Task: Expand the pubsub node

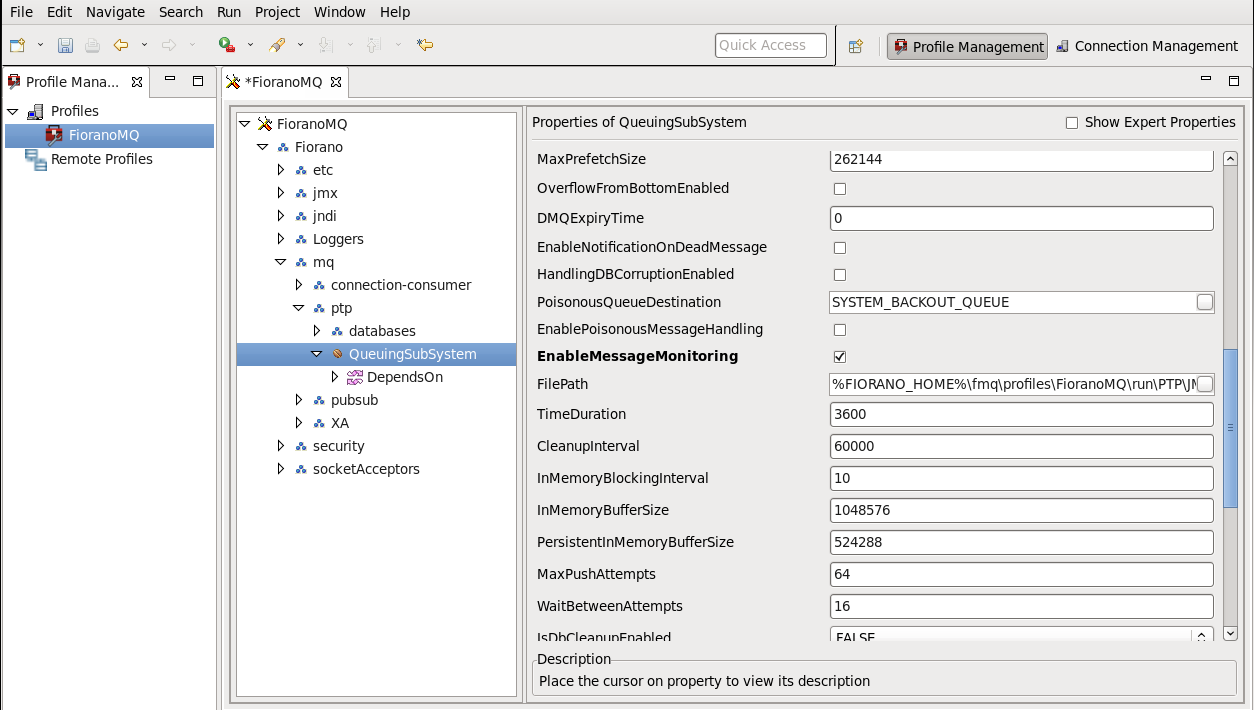Action: click(299, 400)
